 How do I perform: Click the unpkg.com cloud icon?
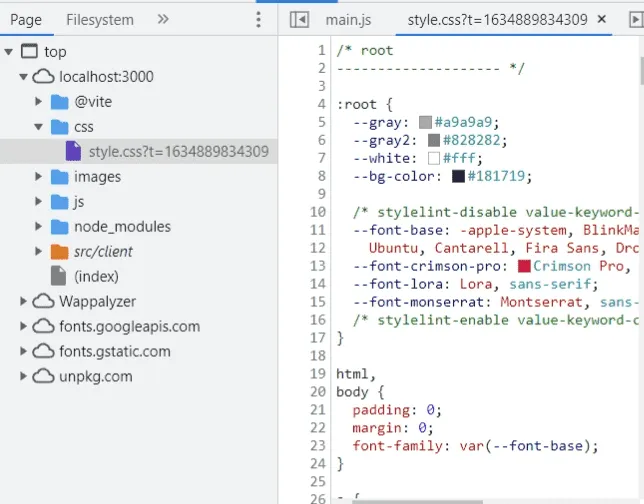43,376
